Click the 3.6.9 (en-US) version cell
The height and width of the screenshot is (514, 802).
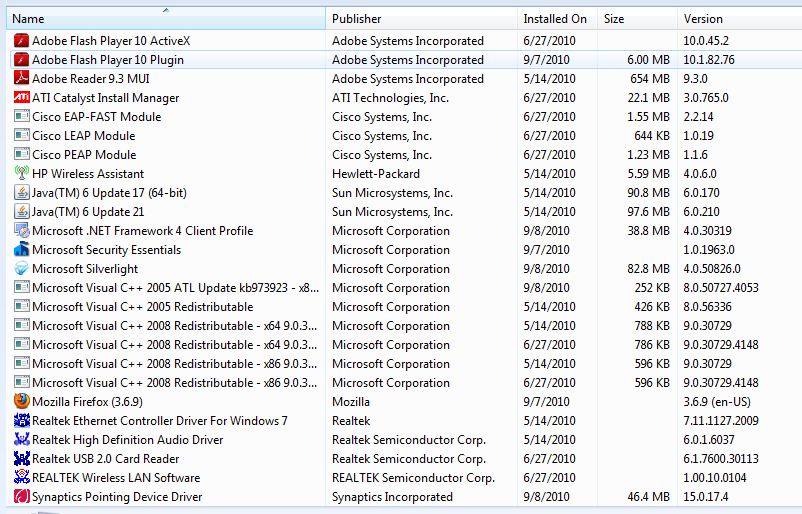coord(717,401)
